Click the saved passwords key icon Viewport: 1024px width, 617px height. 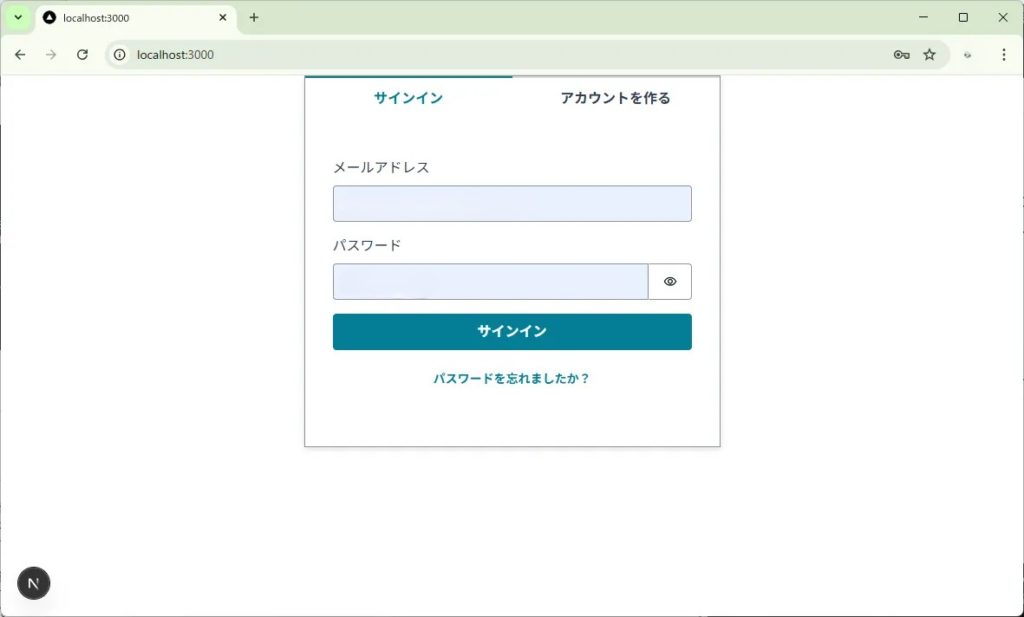[901, 55]
